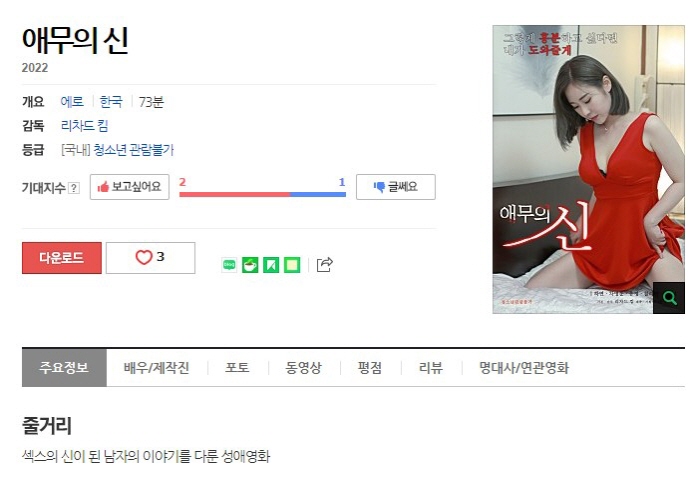Viewport: 700px width, 478px height.
Task: Open director link 리차드 킴
Action: [x=84, y=126]
